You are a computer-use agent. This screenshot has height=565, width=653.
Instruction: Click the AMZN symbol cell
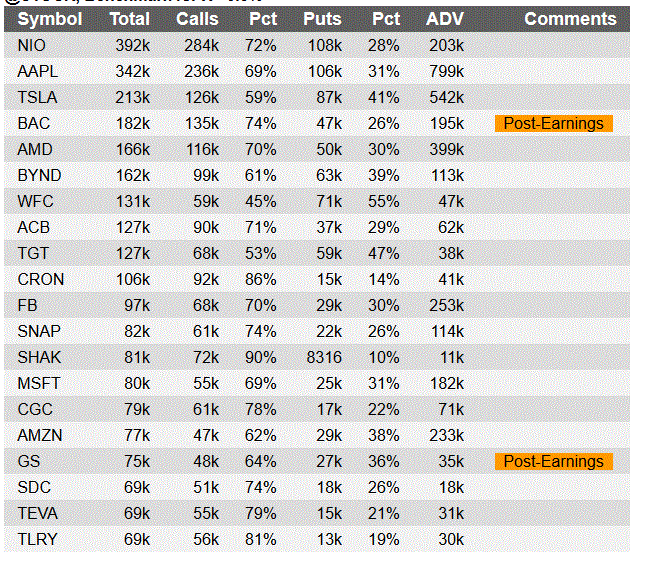point(40,436)
